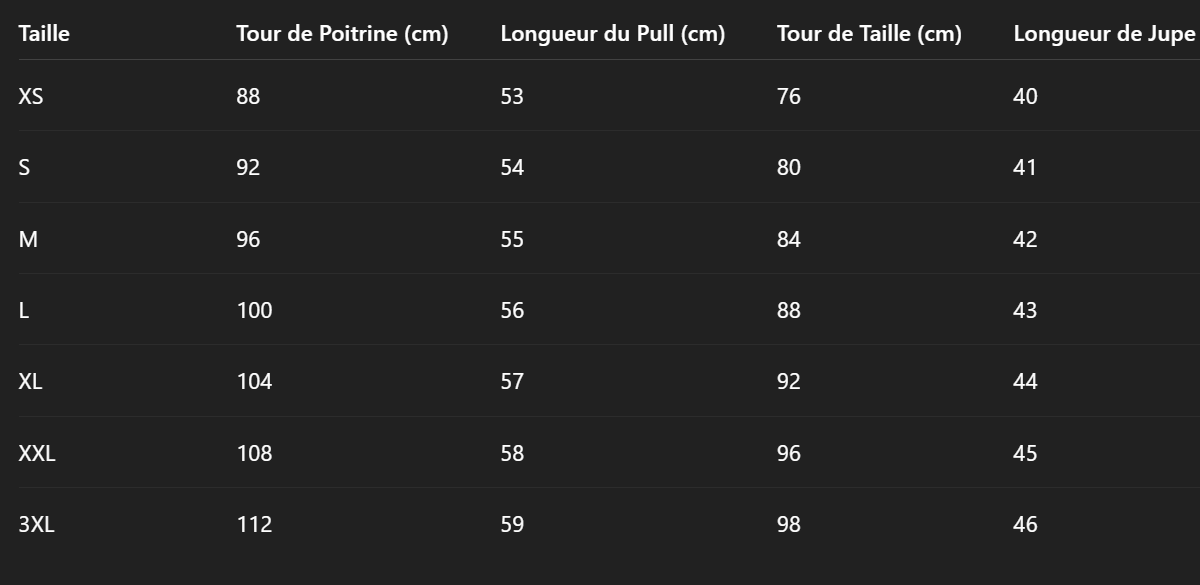
Task: Select waist value 76 in XS row
Action: pos(789,96)
